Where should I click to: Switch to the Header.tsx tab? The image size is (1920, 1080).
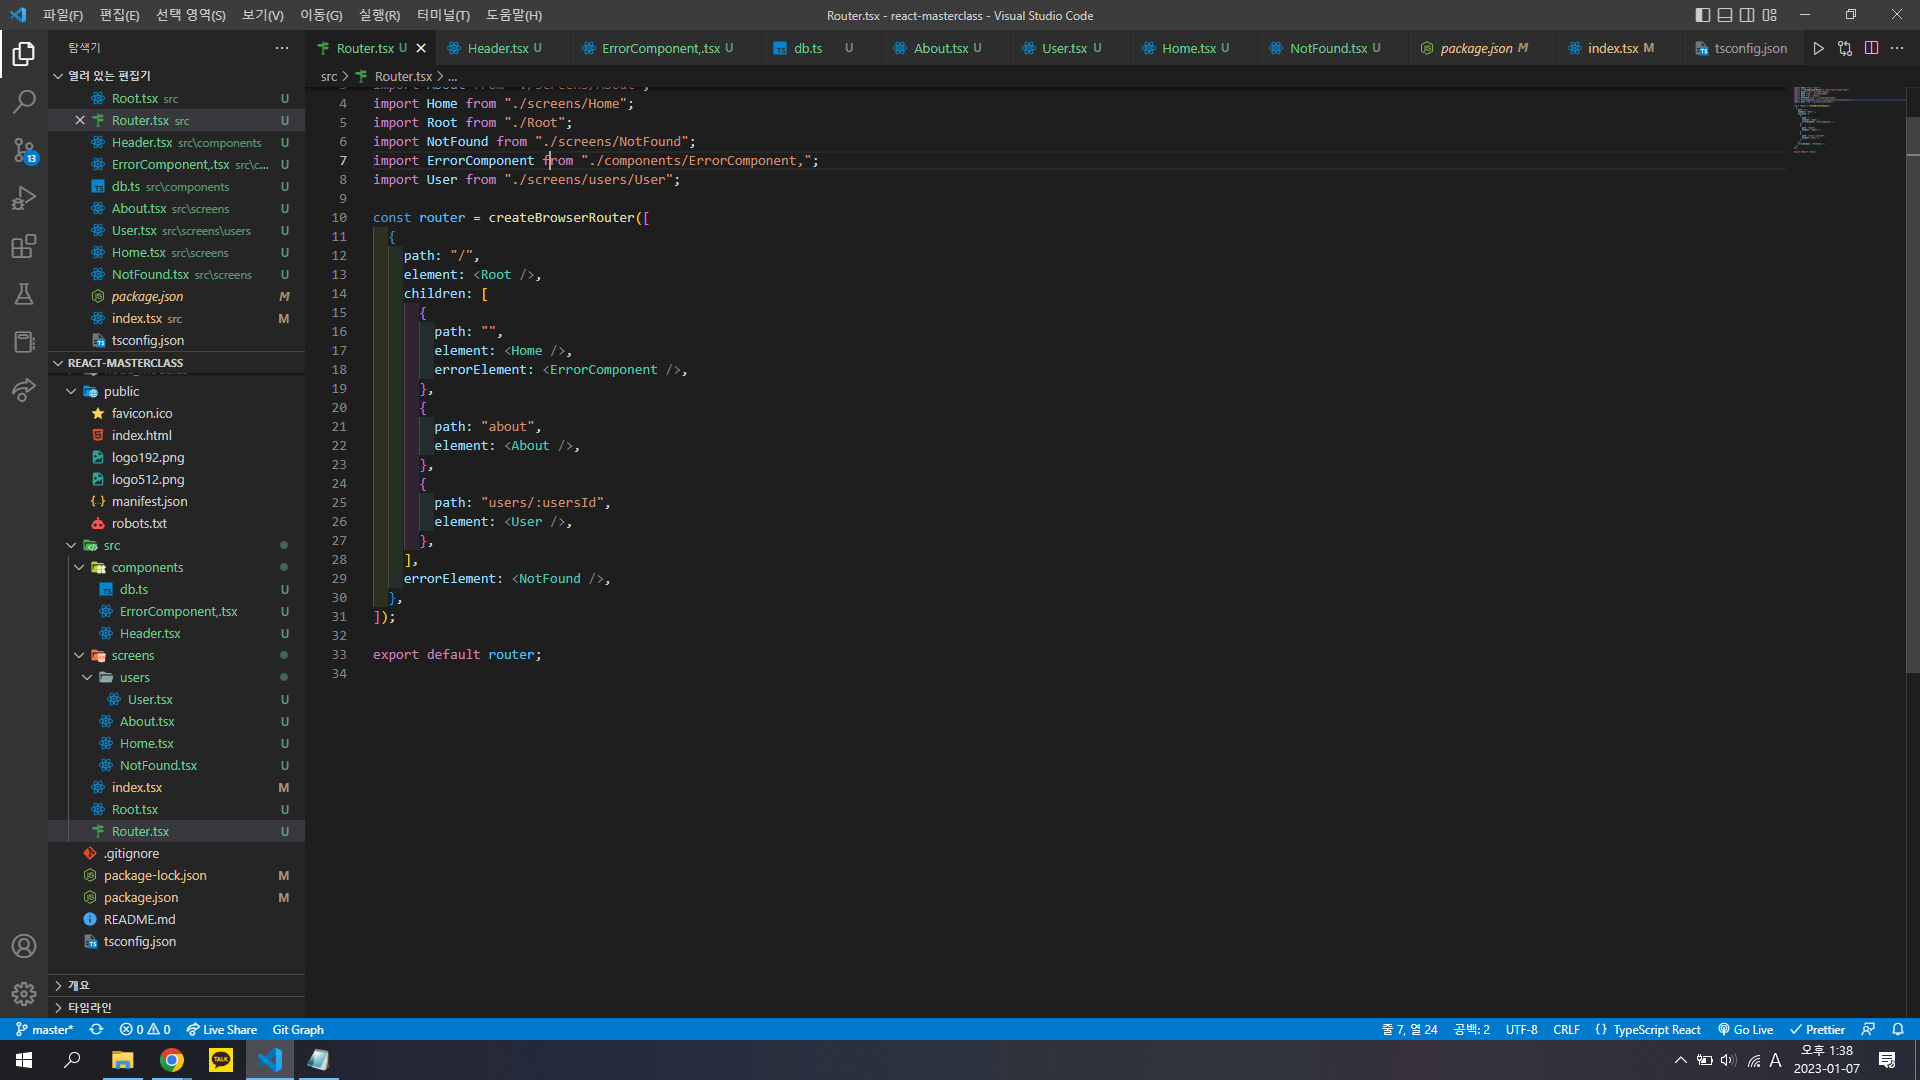[497, 48]
